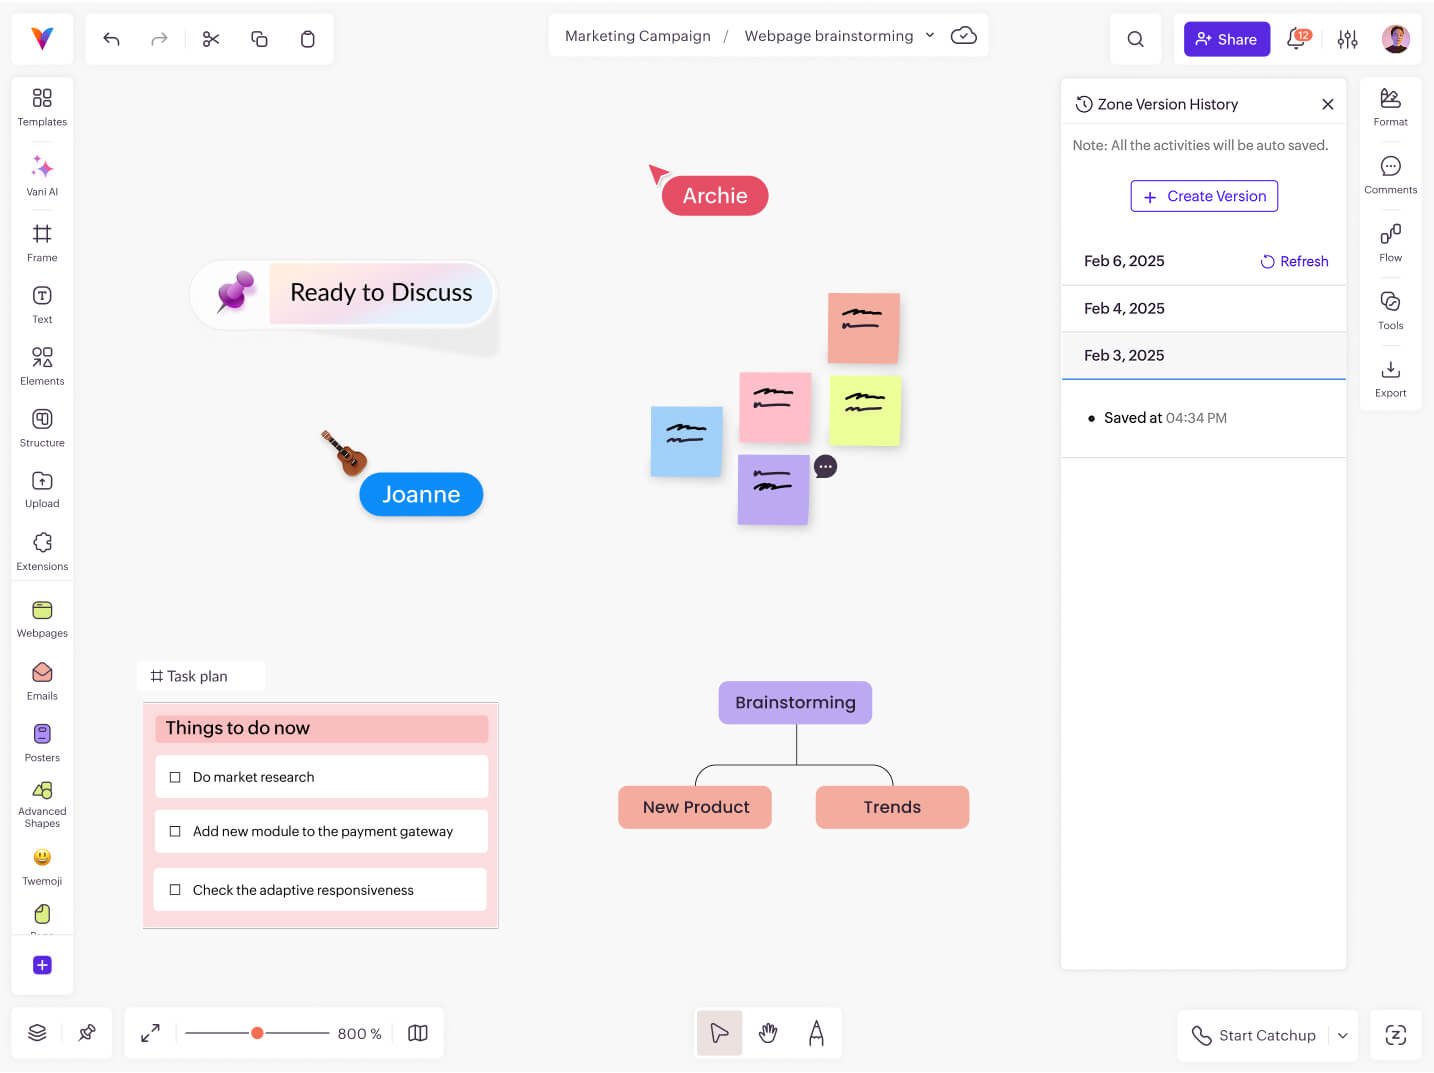Expand the Webpage brainstorming dropdown
This screenshot has height=1073, width=1434.
click(930, 35)
